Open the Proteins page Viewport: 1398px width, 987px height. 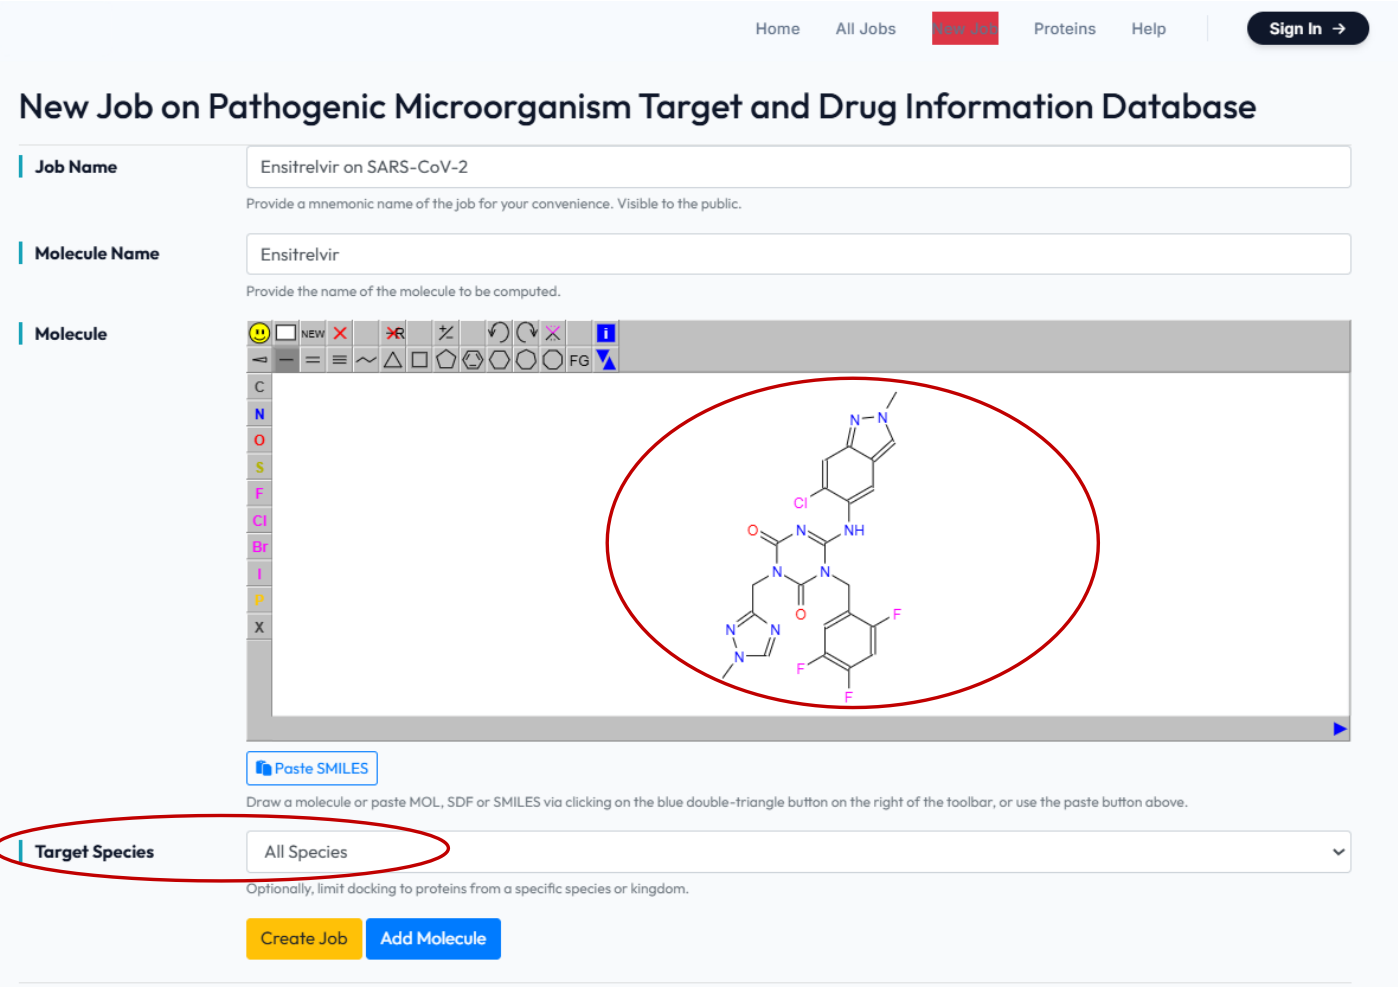coord(1064,29)
